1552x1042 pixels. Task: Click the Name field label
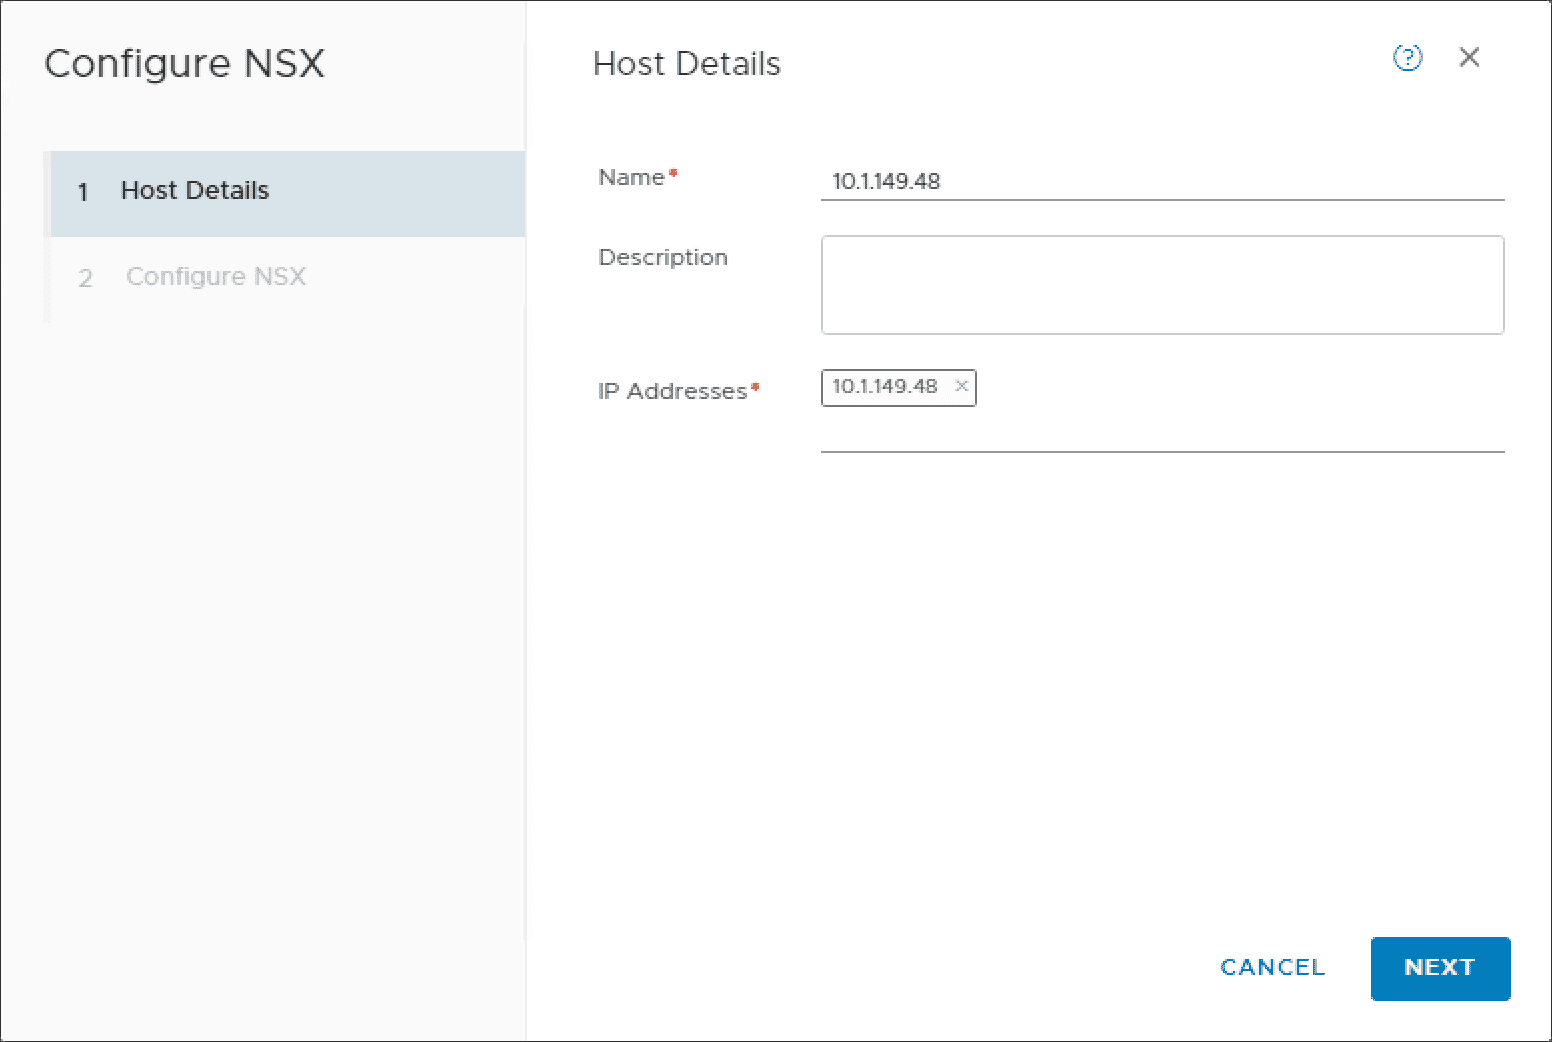coord(631,178)
